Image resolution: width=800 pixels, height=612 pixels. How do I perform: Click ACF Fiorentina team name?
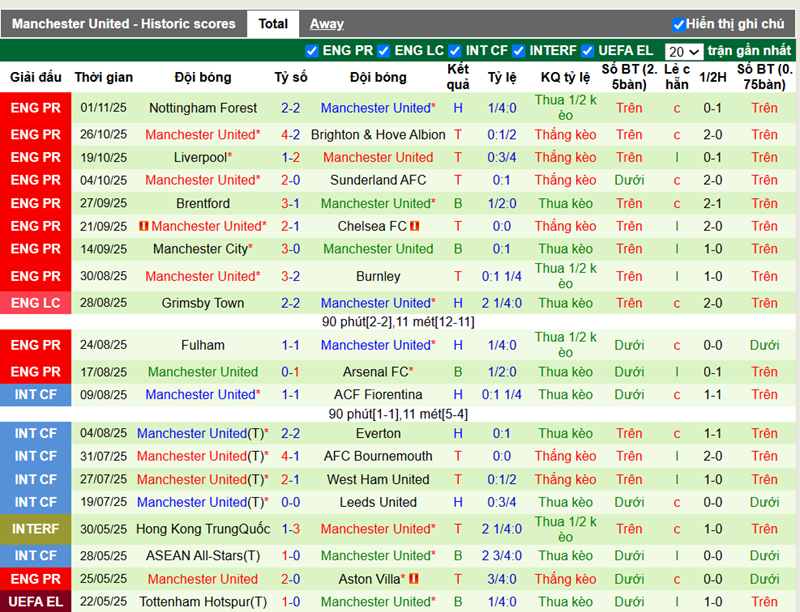click(378, 395)
